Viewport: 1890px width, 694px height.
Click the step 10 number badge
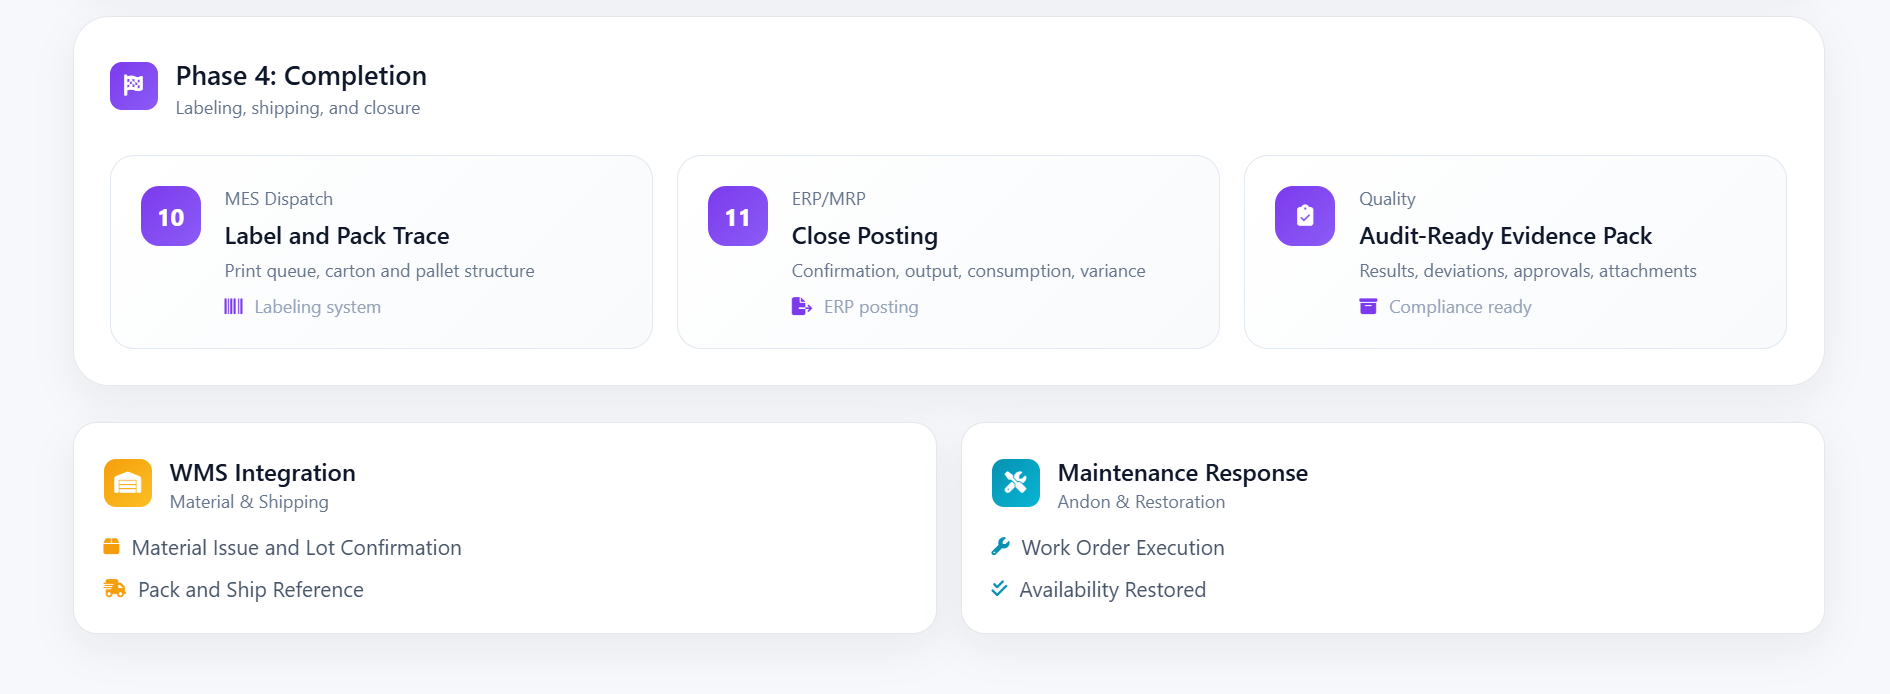click(x=171, y=216)
